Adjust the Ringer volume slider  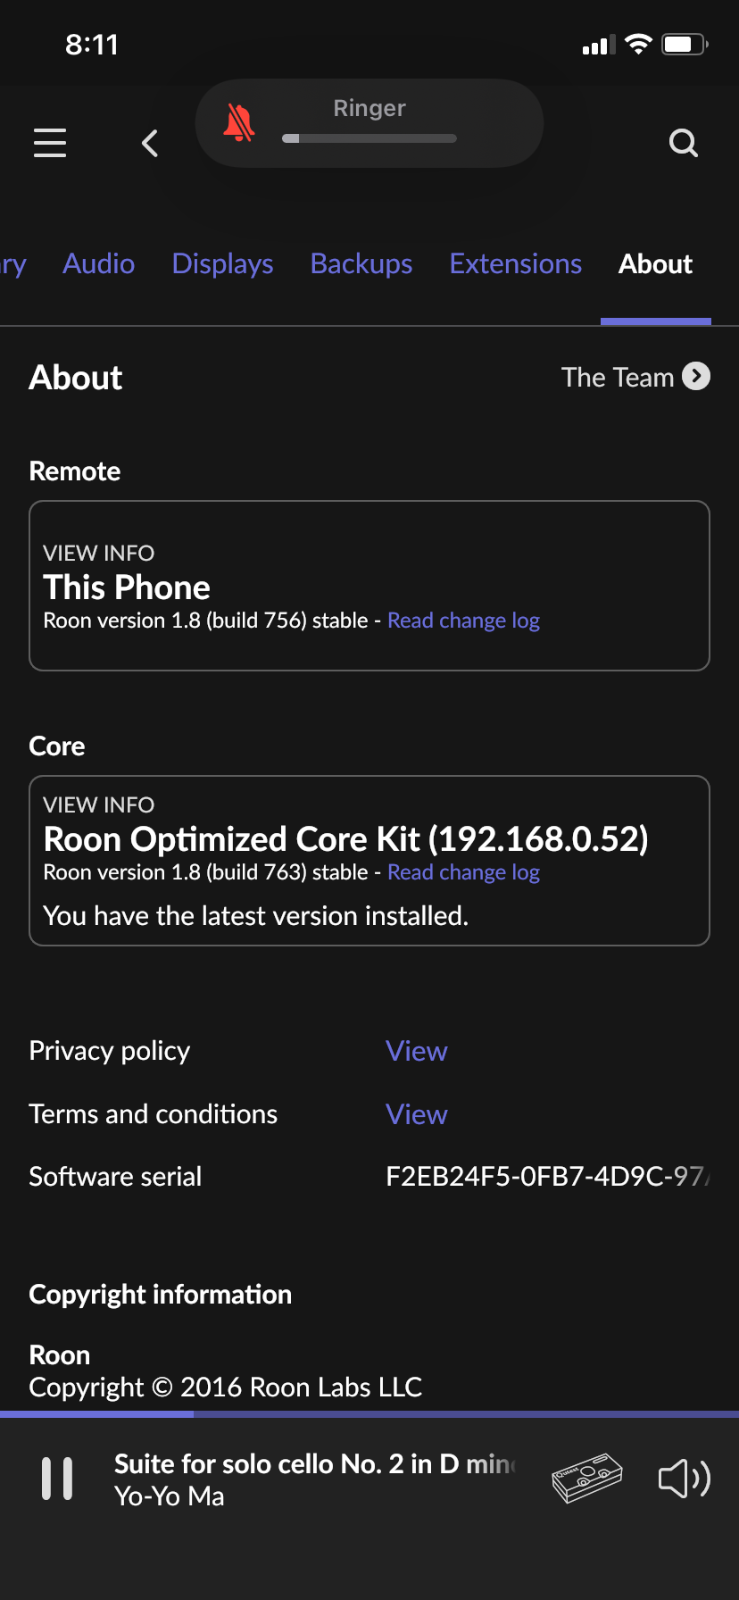click(370, 139)
